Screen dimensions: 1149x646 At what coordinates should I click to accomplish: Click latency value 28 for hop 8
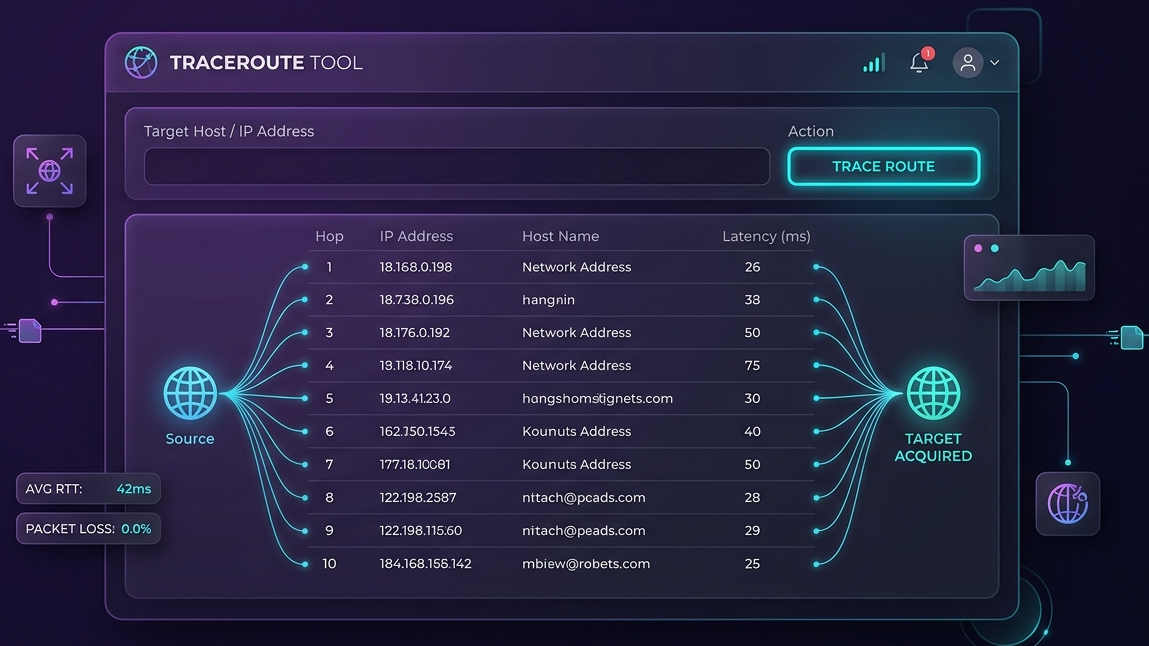click(752, 497)
